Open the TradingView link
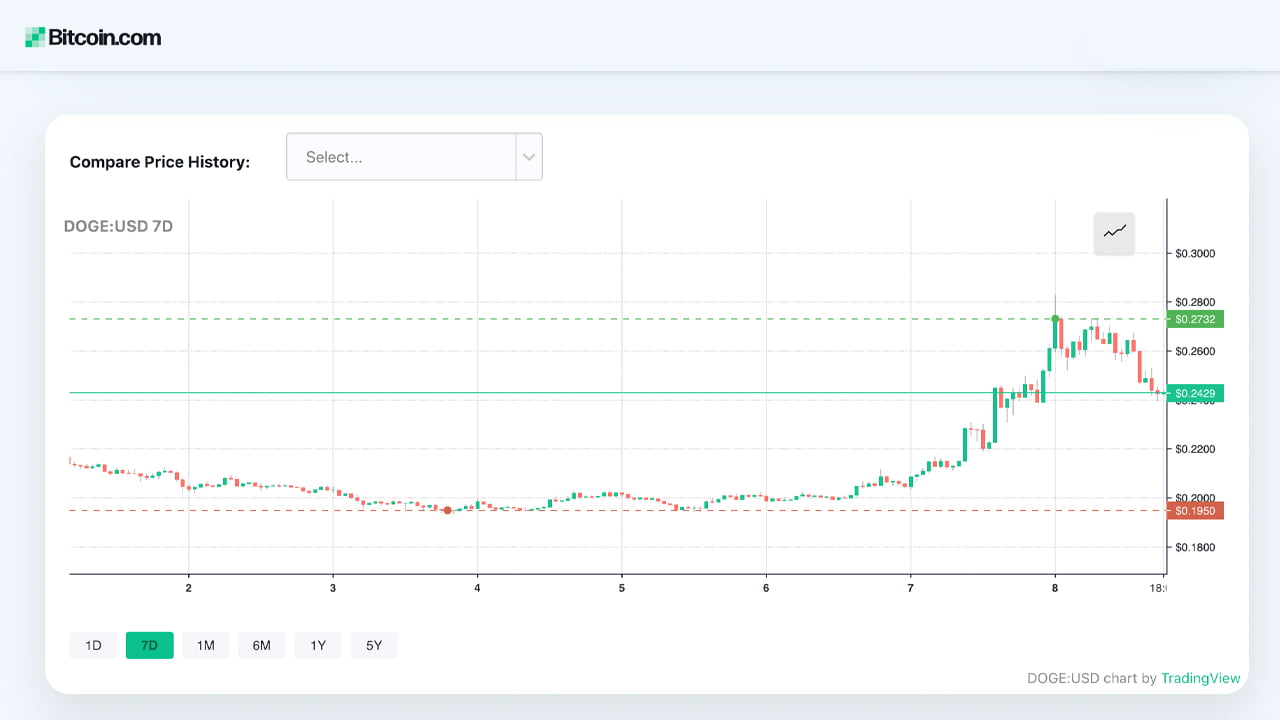 pos(1200,678)
